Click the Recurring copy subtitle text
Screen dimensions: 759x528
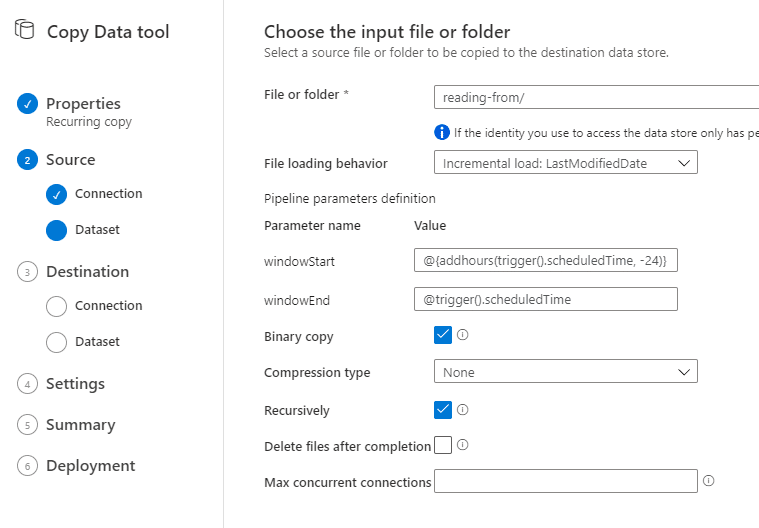(x=89, y=121)
